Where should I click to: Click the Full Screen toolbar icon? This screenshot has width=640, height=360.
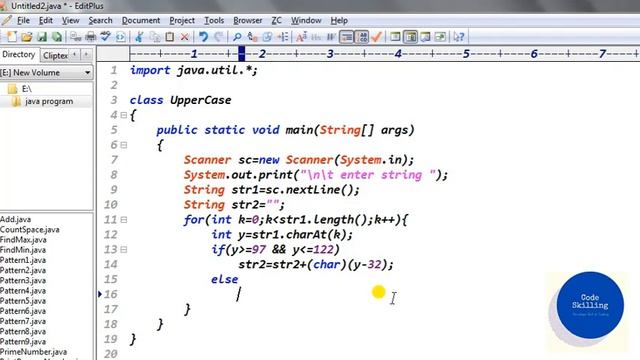tap(440, 37)
